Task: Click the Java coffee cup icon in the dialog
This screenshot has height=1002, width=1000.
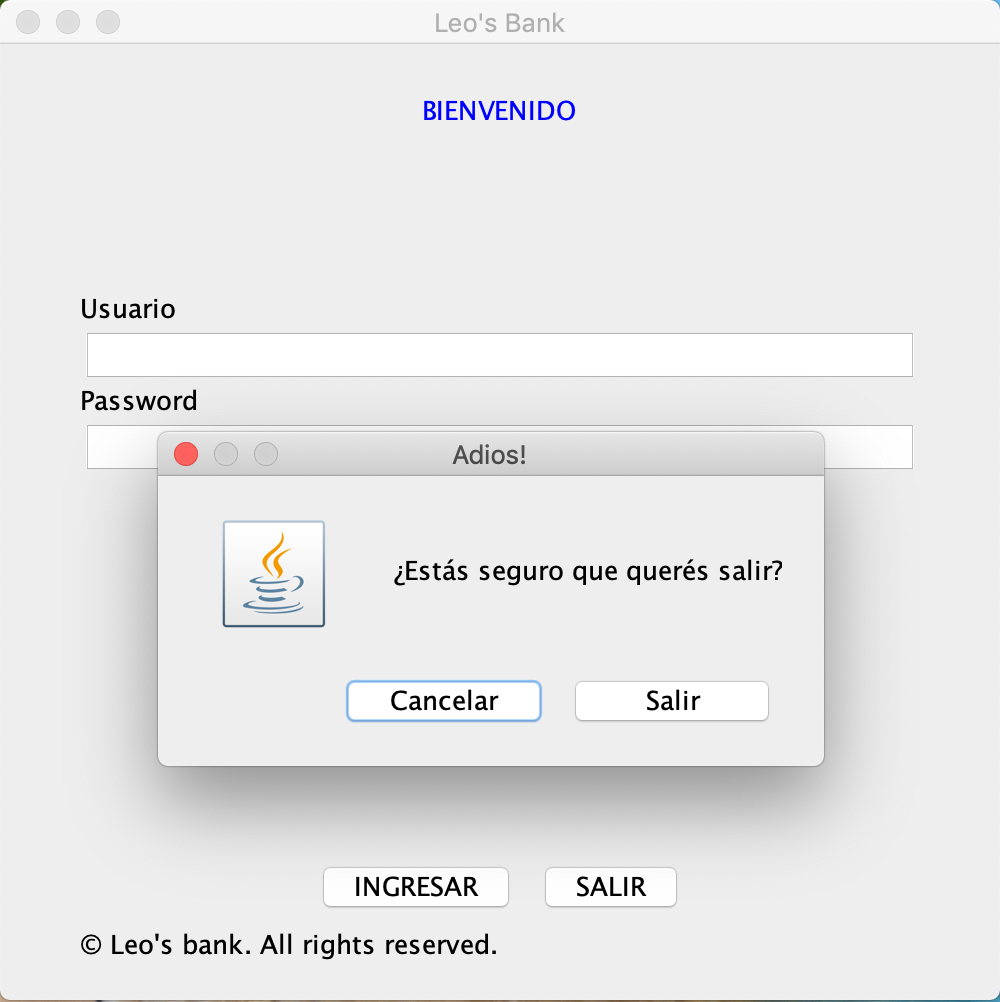Action: point(273,572)
